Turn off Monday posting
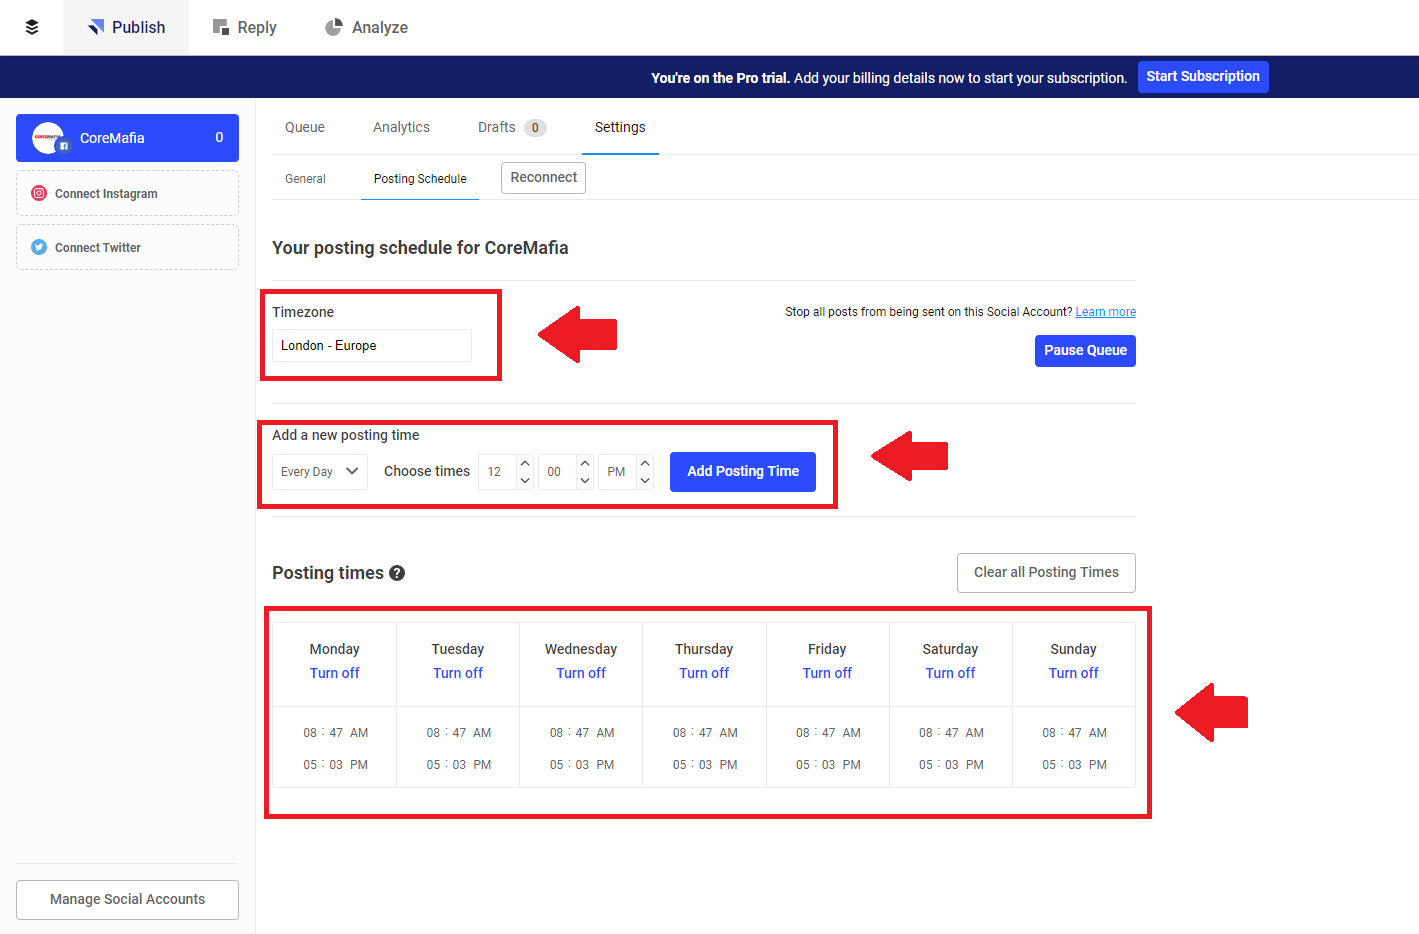The image size is (1419, 934). (334, 673)
